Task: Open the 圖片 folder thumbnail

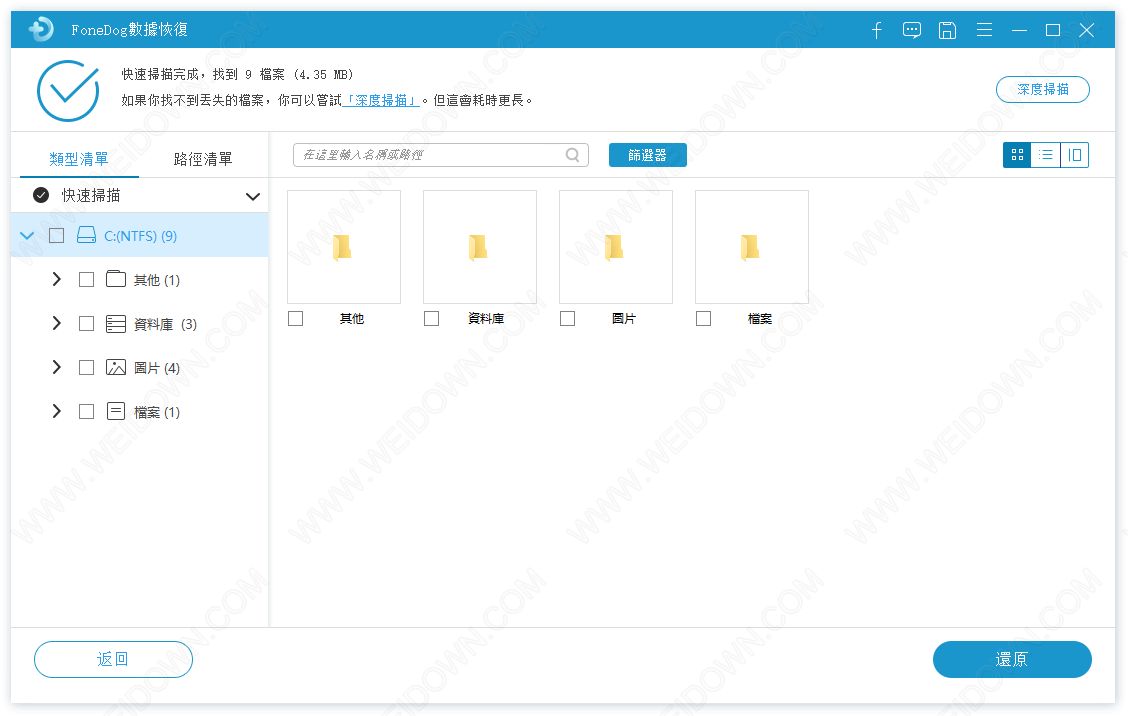Action: point(615,247)
